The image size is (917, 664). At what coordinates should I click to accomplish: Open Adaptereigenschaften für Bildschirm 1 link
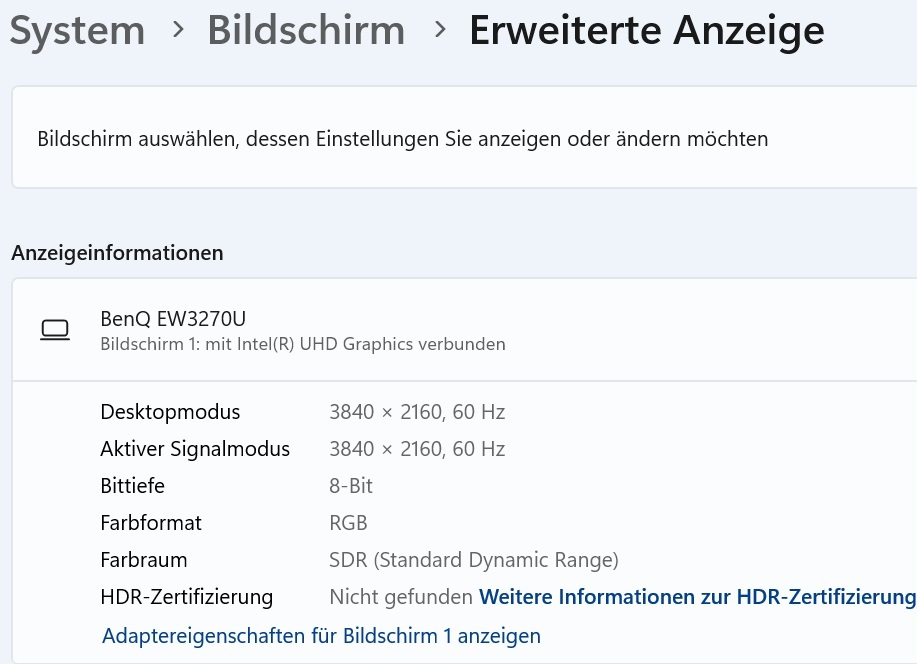321,635
